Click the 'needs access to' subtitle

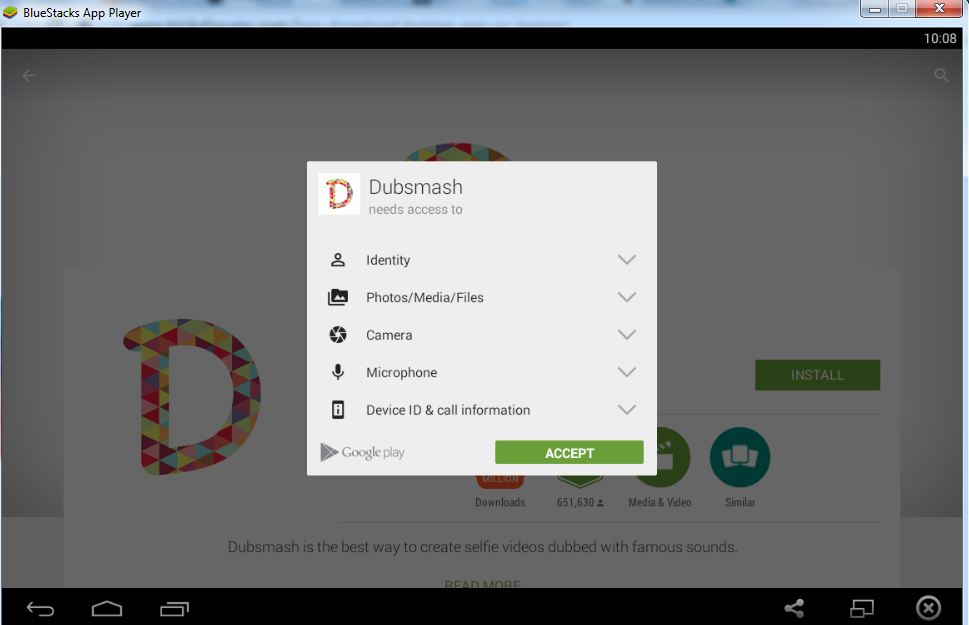point(415,210)
